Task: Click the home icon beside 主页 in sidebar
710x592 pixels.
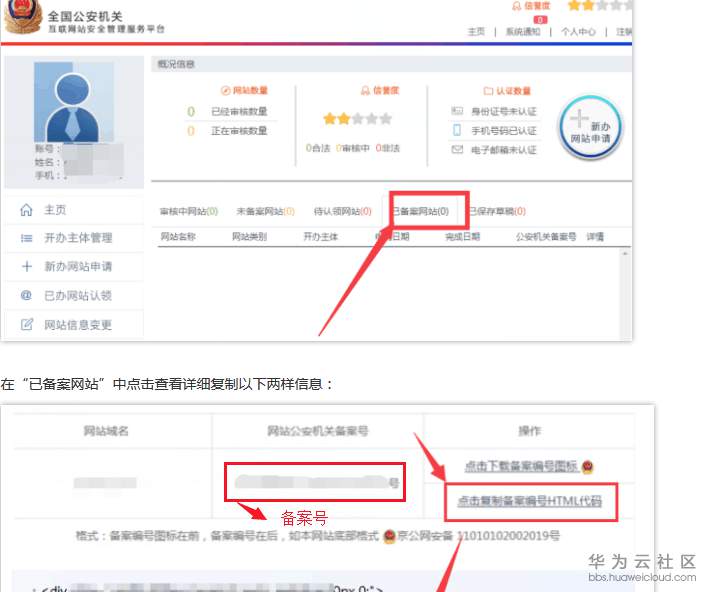Action: click(x=26, y=210)
